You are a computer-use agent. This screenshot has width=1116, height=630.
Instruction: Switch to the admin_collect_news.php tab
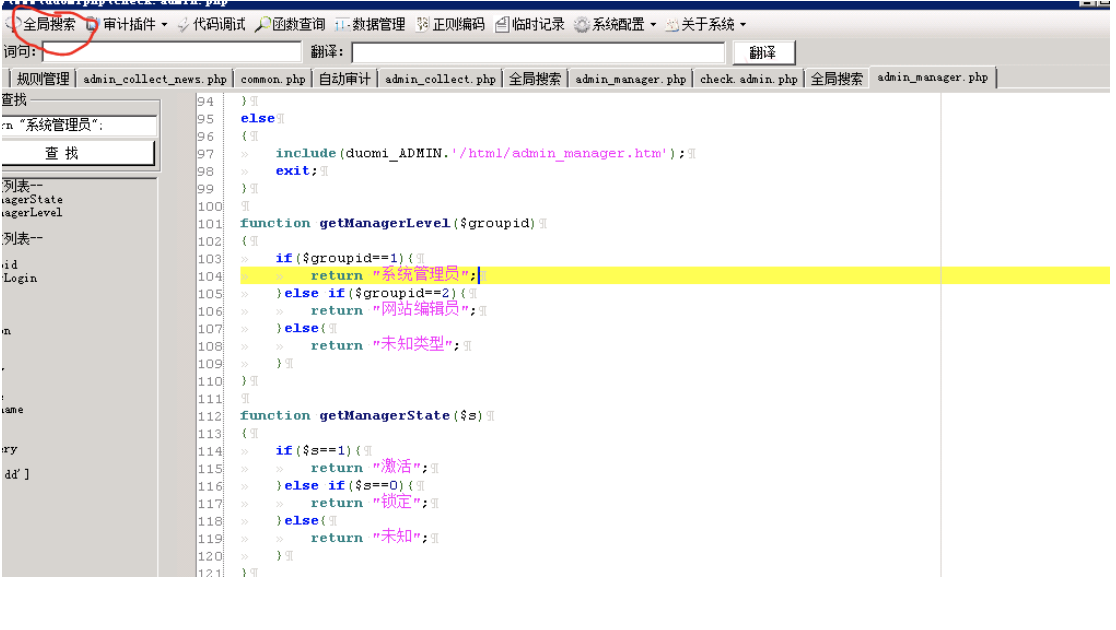[154, 79]
